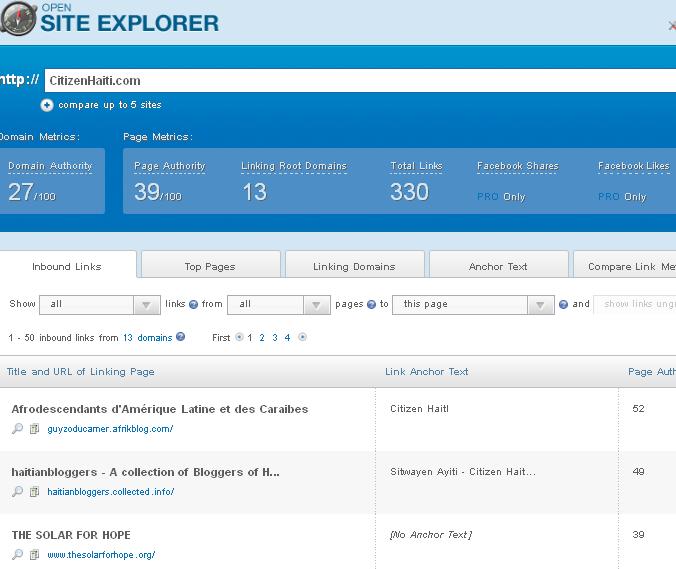676x569 pixels.
Task: Click the Domain Authority score 27/100
Action: 32,192
